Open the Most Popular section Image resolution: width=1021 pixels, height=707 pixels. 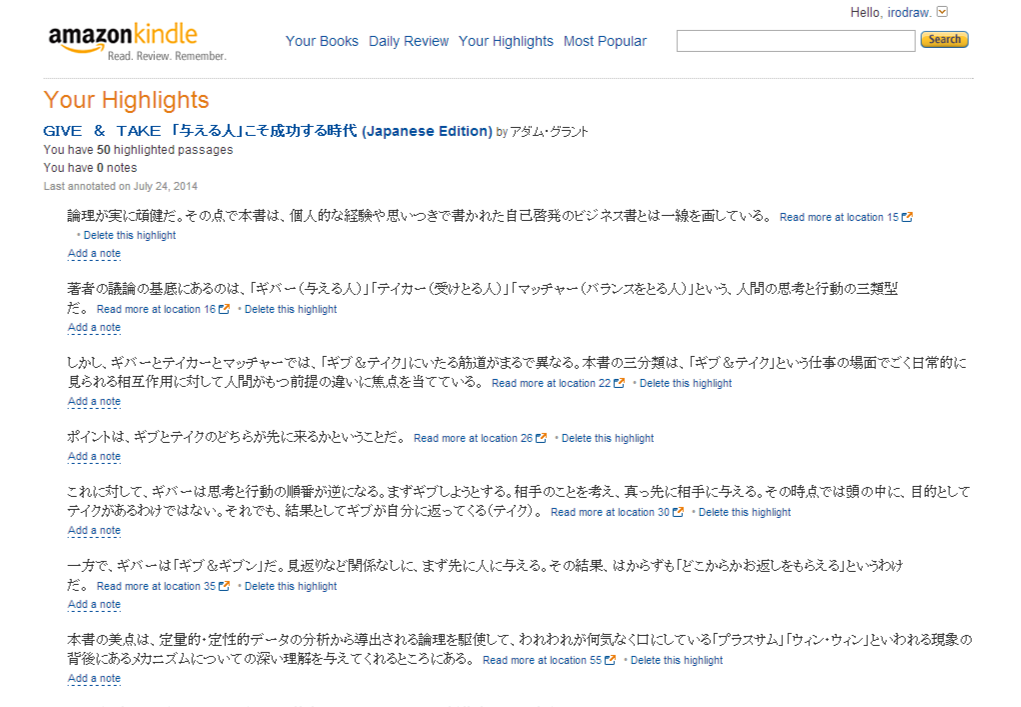pos(604,41)
